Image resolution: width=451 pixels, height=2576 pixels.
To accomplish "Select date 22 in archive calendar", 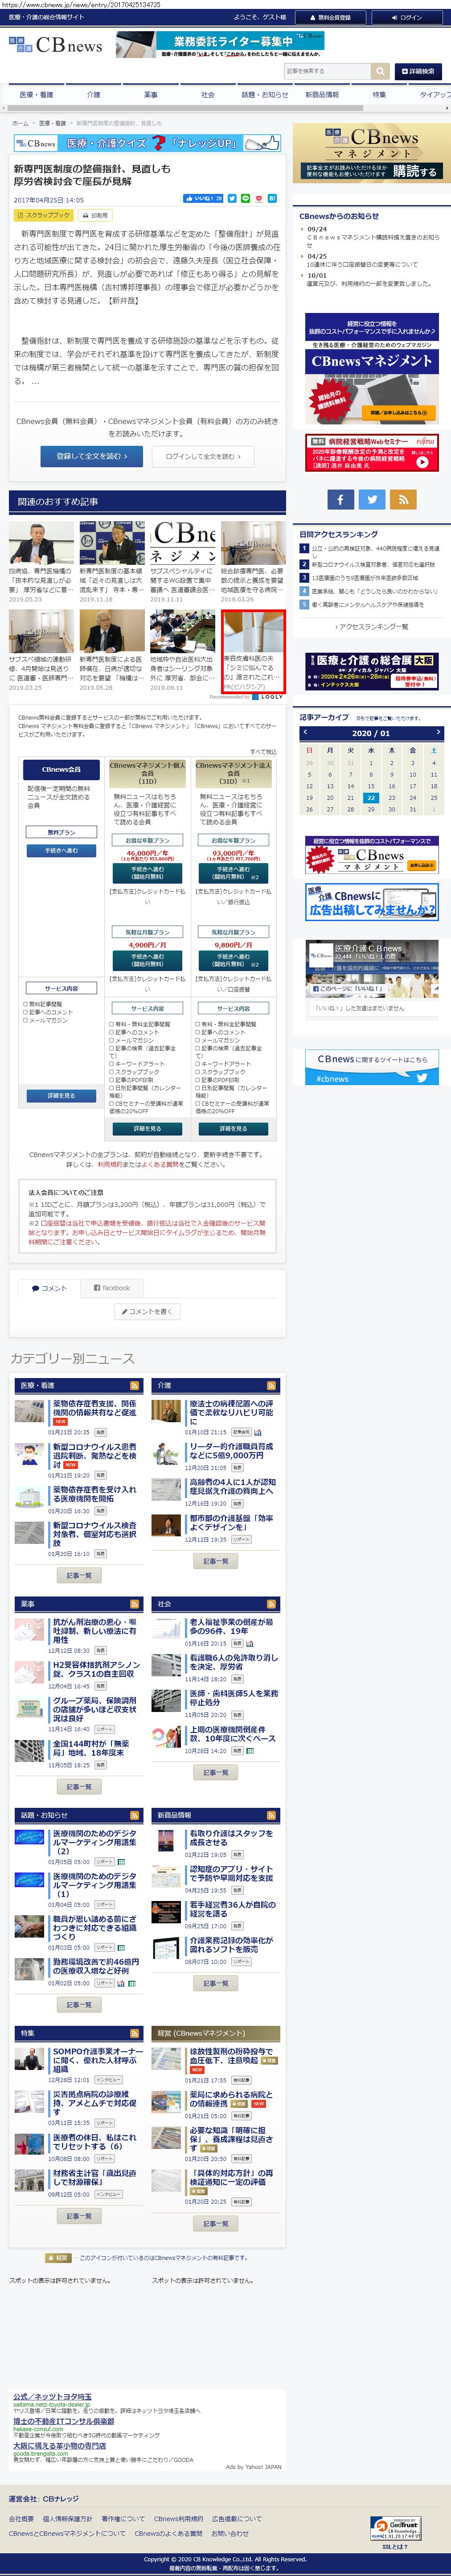I will pos(371,798).
